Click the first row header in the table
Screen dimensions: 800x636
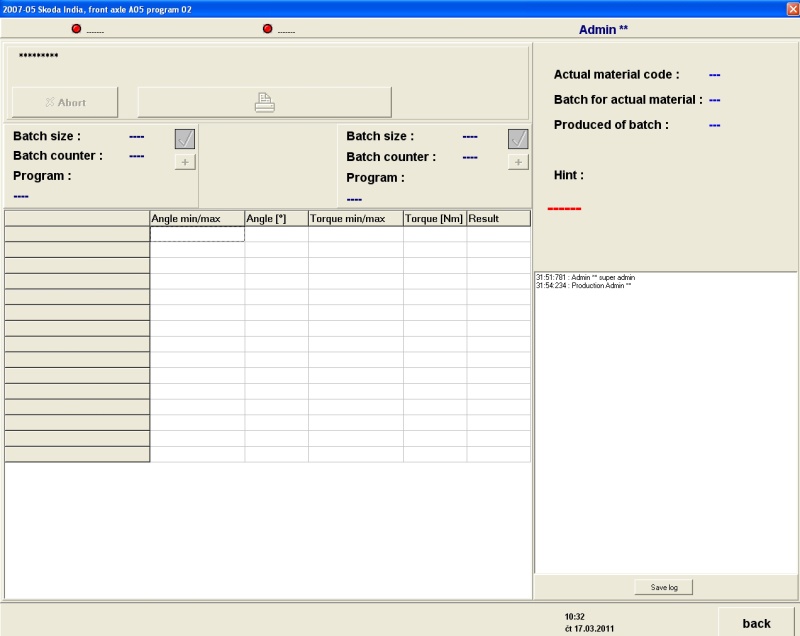tap(77, 234)
